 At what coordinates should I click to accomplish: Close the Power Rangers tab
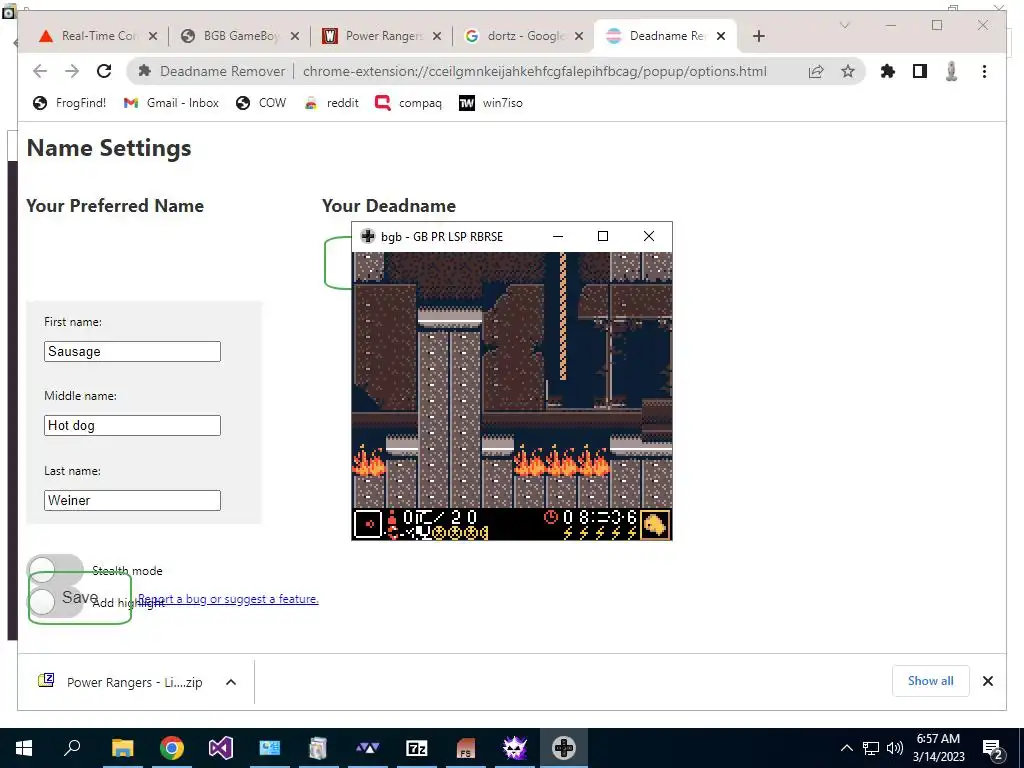[x=437, y=36]
